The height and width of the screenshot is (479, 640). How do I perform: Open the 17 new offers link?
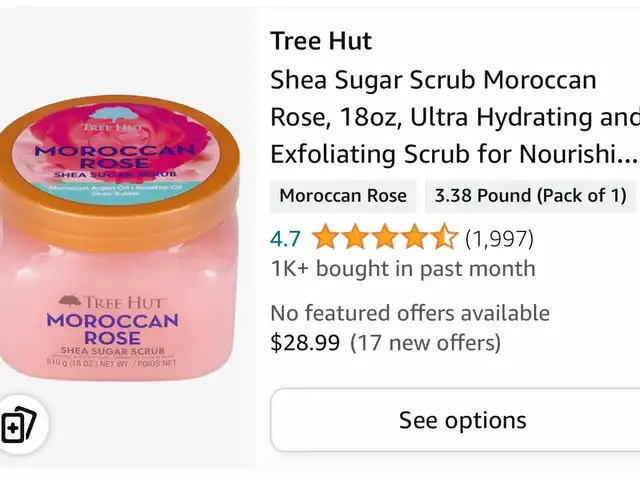tap(425, 343)
